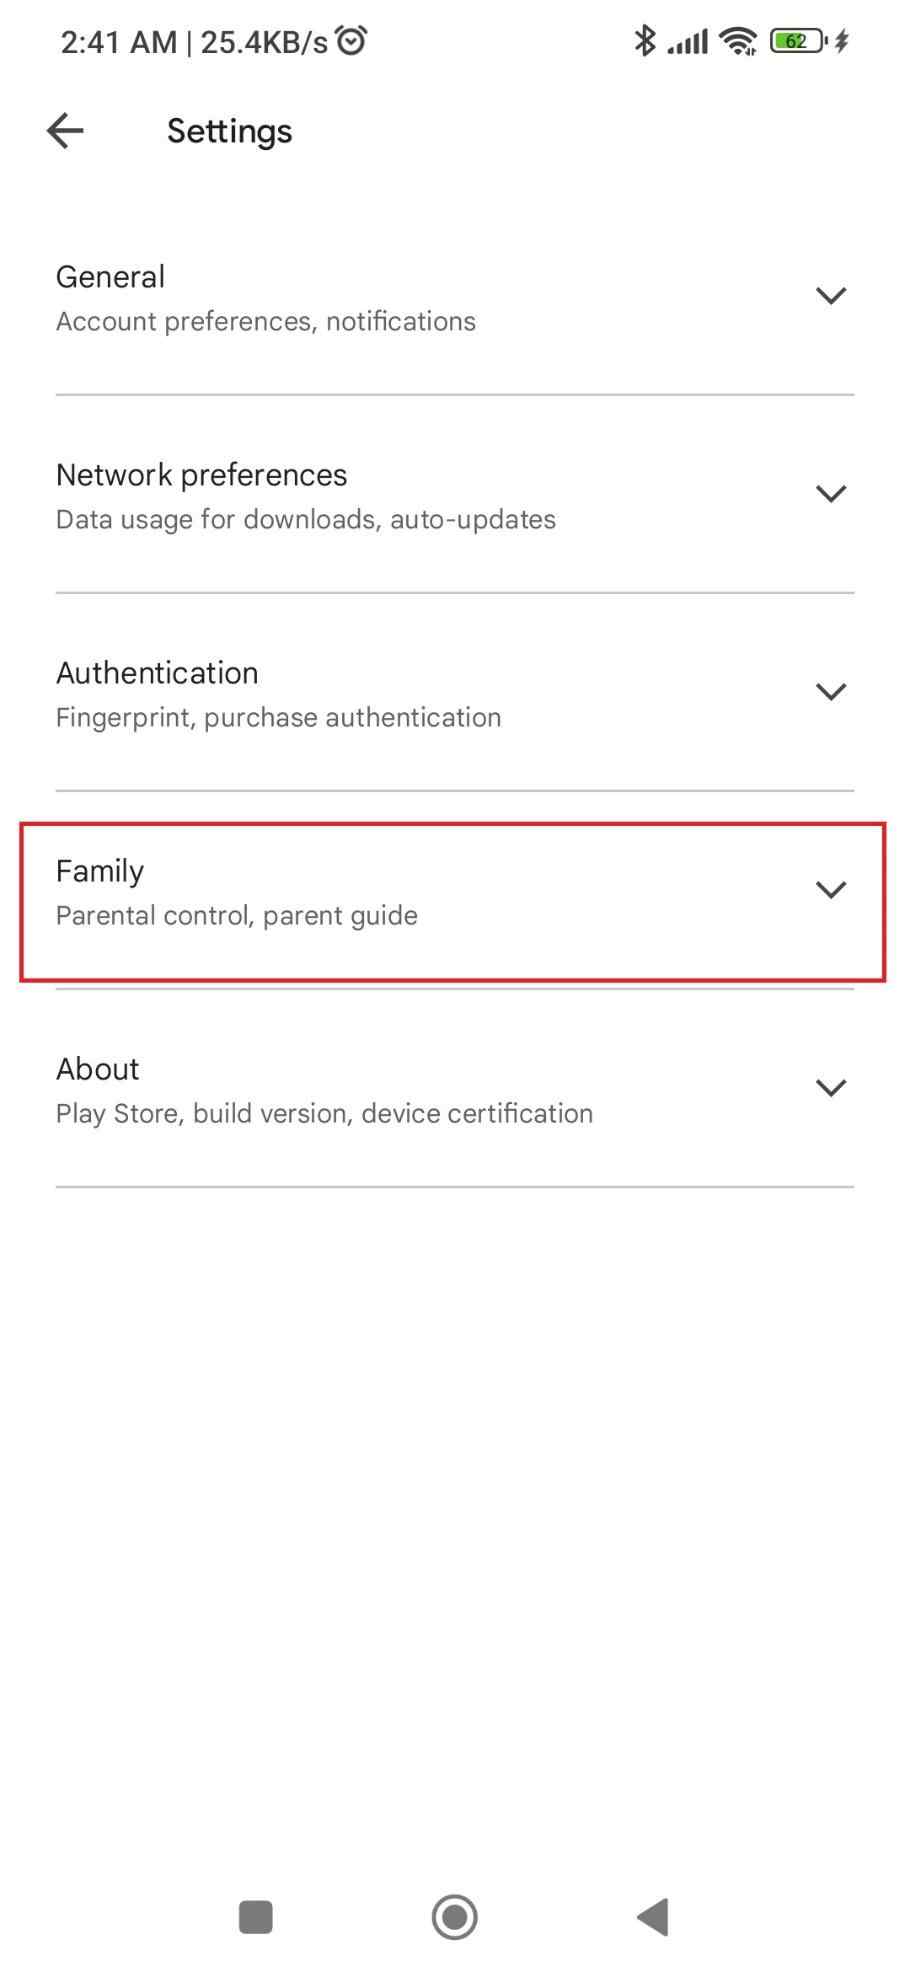Expand the Authentication chevron
910x1972 pixels.
coord(831,692)
